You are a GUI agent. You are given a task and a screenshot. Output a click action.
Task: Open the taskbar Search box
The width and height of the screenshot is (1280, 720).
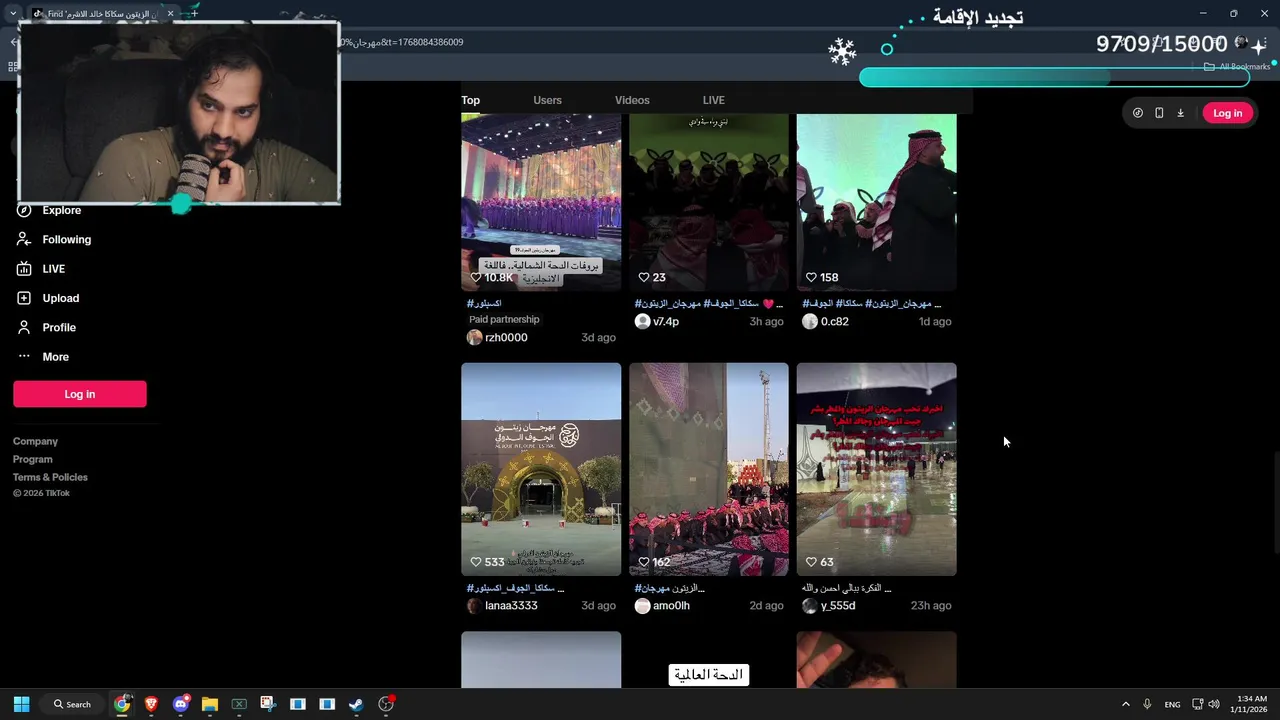[72, 704]
